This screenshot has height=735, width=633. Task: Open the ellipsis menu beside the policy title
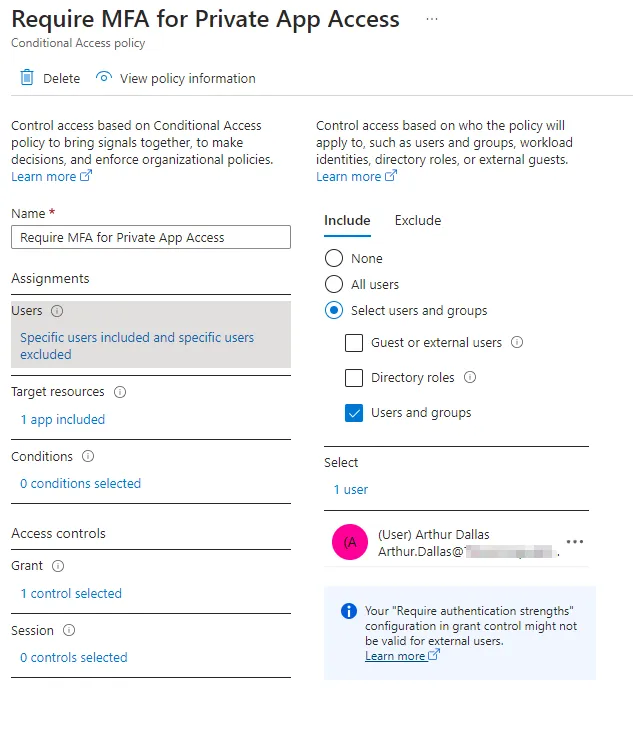pos(432,19)
